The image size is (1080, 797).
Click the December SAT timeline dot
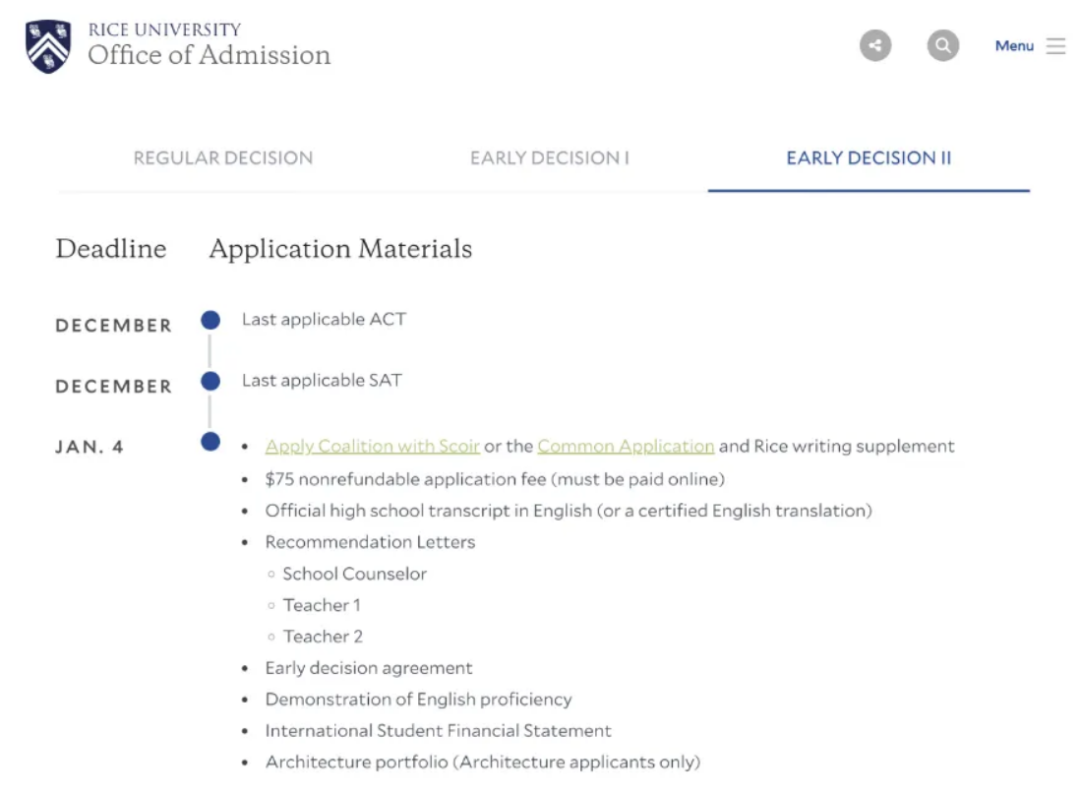tap(210, 381)
